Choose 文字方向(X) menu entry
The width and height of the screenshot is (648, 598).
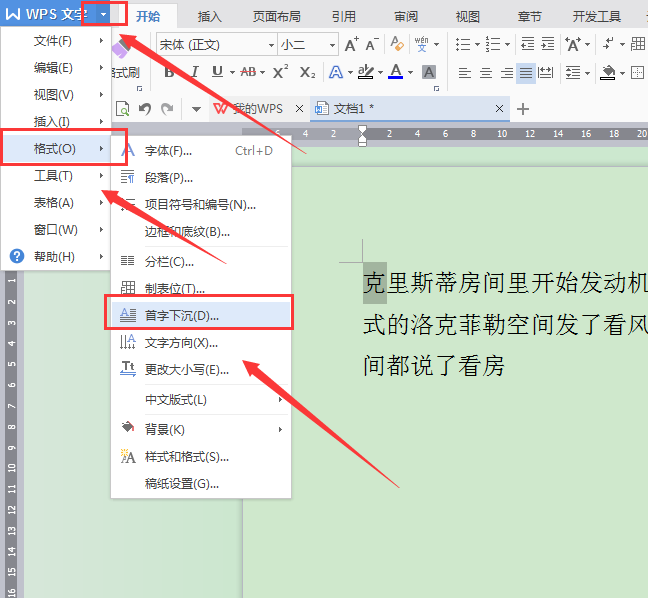click(x=201, y=343)
